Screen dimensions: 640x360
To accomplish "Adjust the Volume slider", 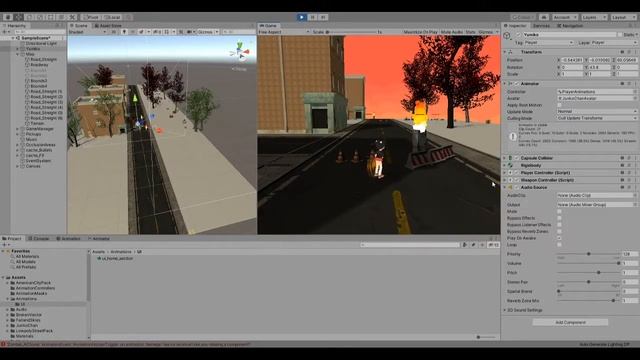I will (589, 263).
